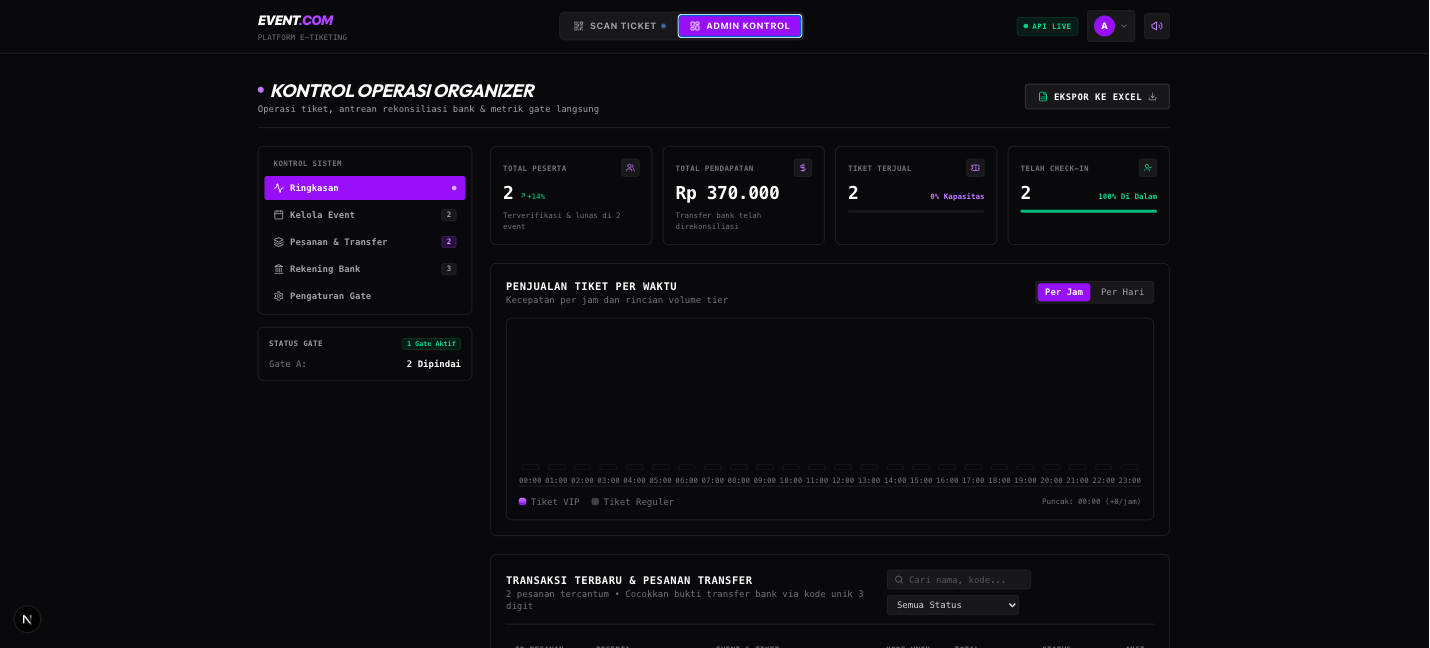Open Pengaturan Gate menu item

(365, 296)
